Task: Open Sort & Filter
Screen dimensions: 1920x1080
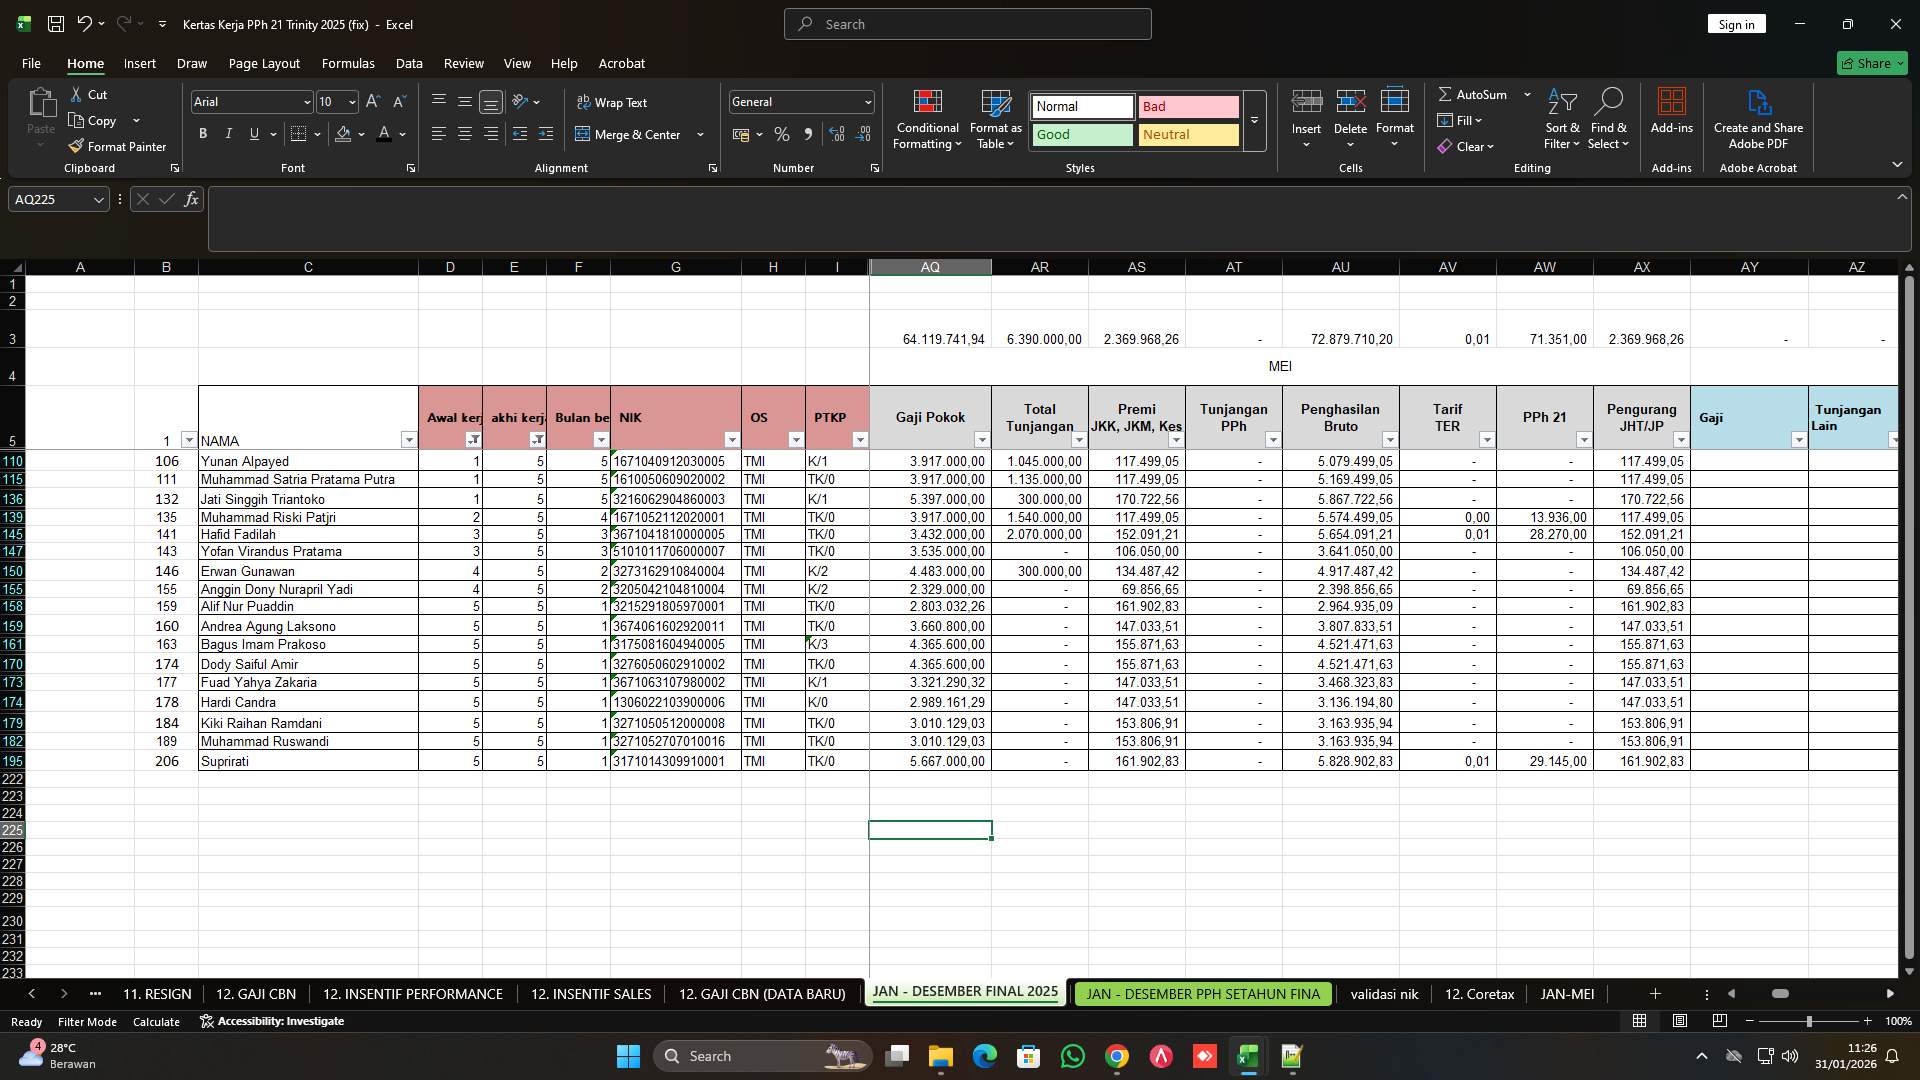Action: (x=1561, y=118)
